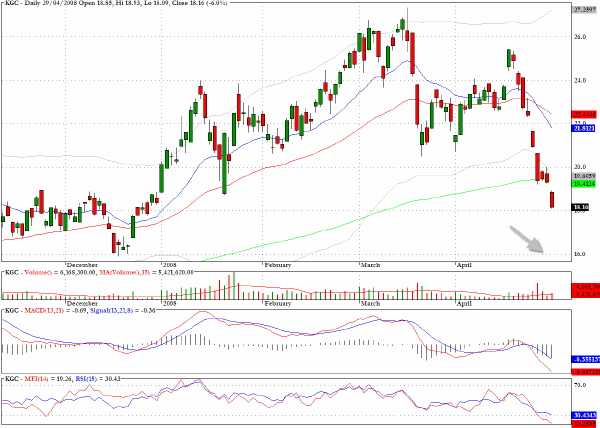Select the 70.0 oscillator axis label
This screenshot has width=600, height=428.
tap(578, 385)
